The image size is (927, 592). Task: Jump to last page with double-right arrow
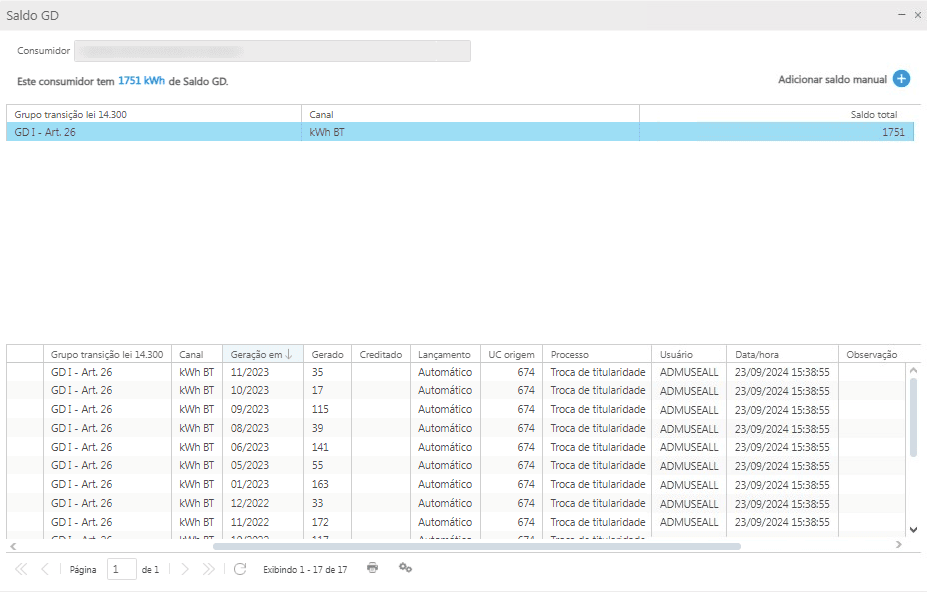[x=208, y=569]
